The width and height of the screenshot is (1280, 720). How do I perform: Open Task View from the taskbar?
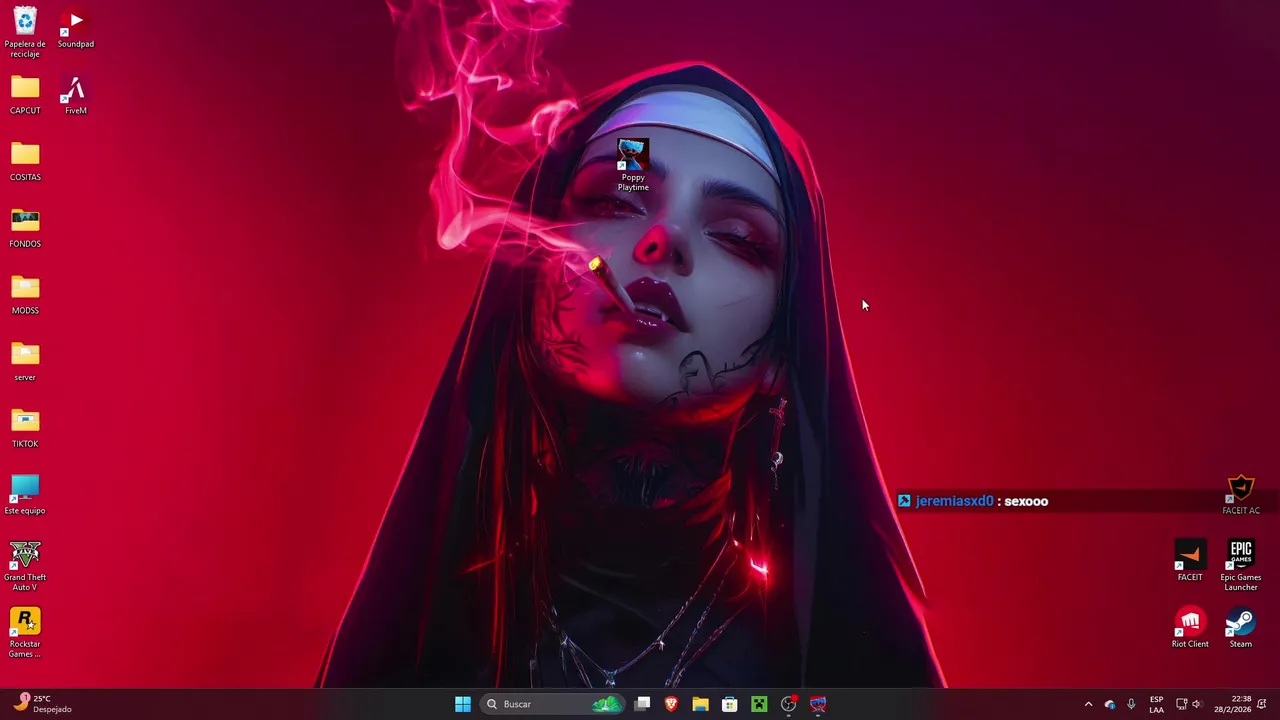(x=643, y=704)
